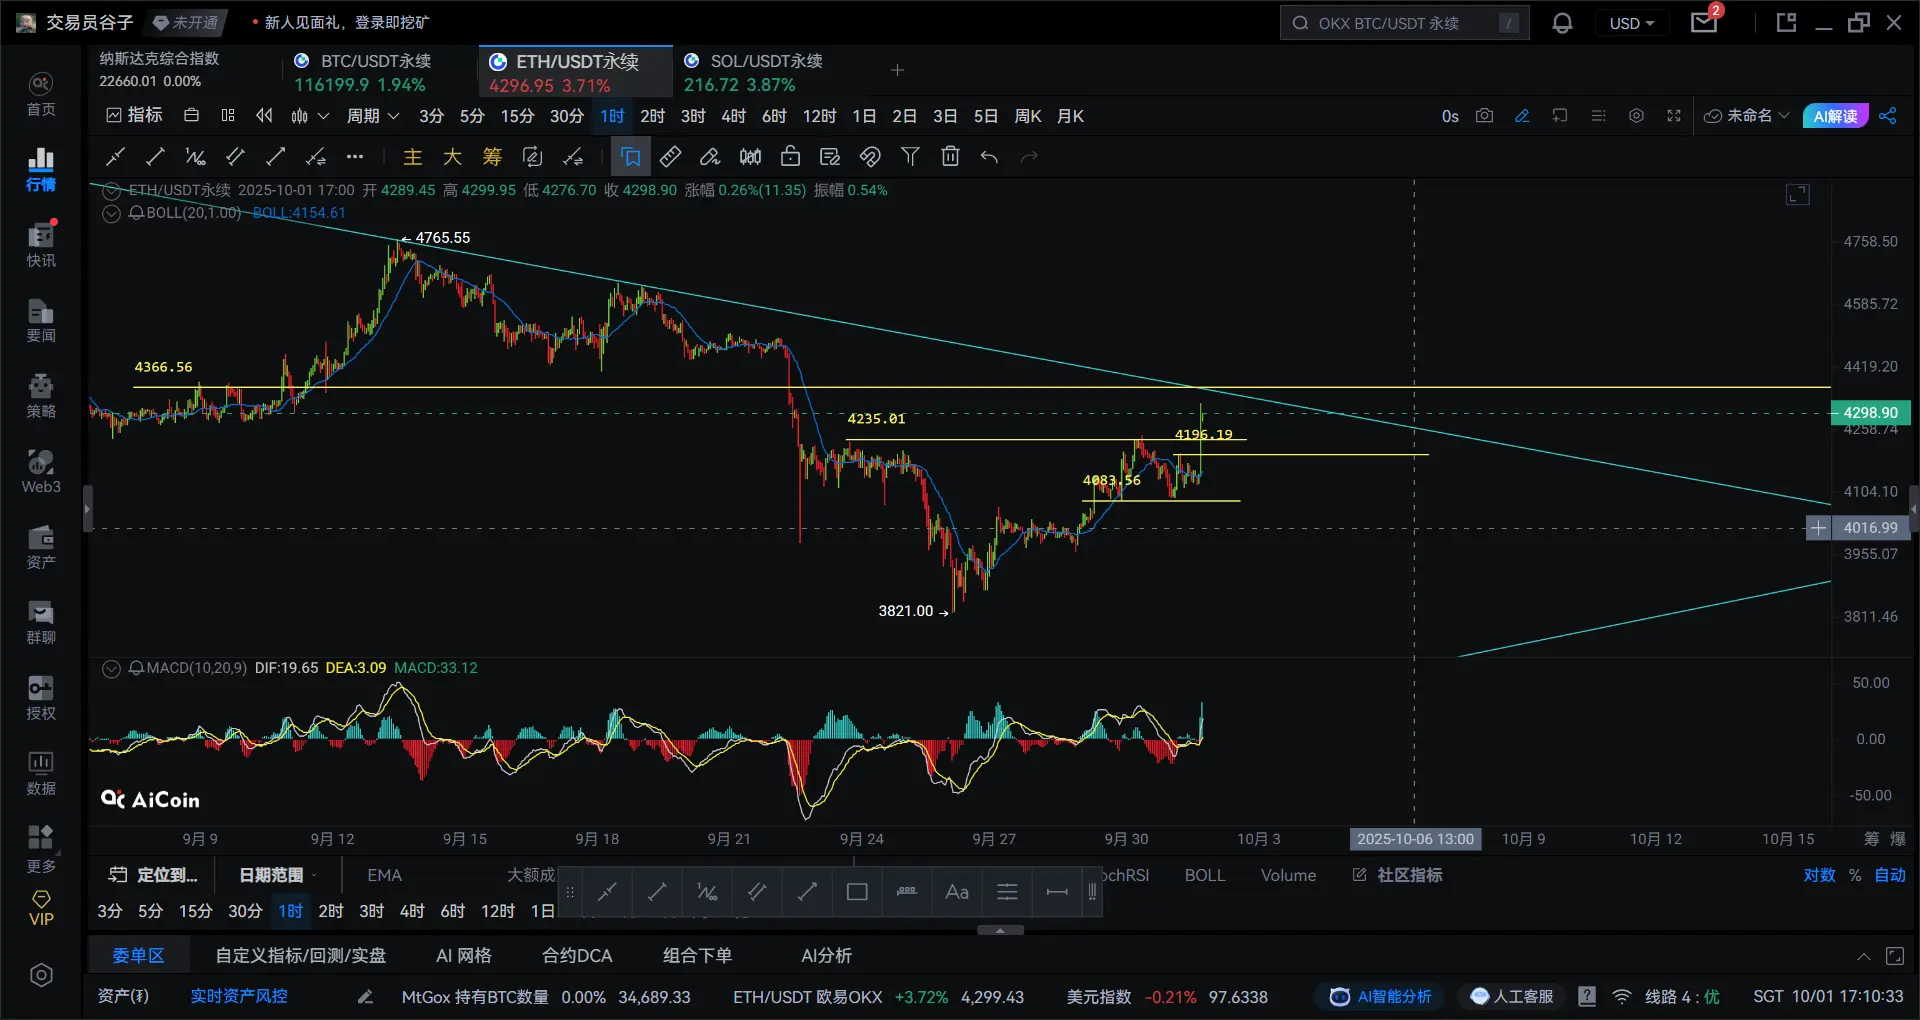Open the 授权 authorization sidebar icon
The image size is (1920, 1020).
[41, 698]
